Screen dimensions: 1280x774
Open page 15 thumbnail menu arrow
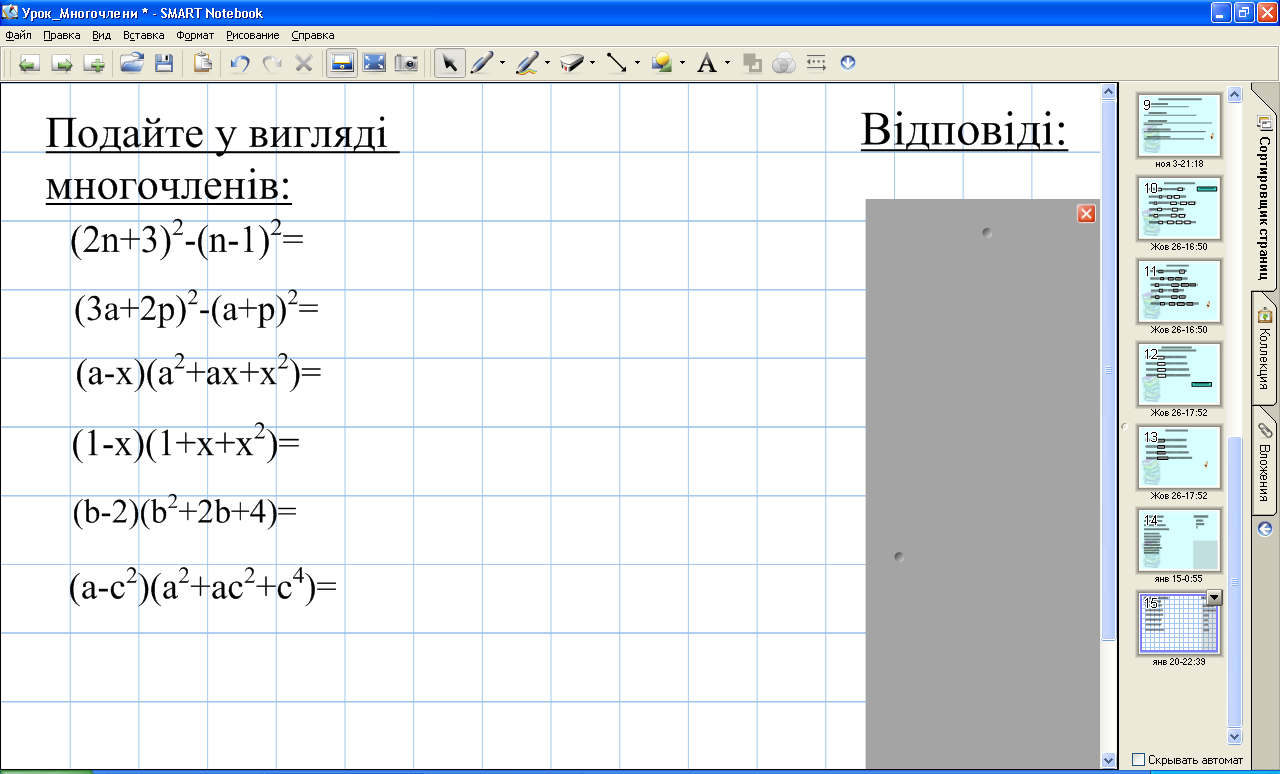1215,597
